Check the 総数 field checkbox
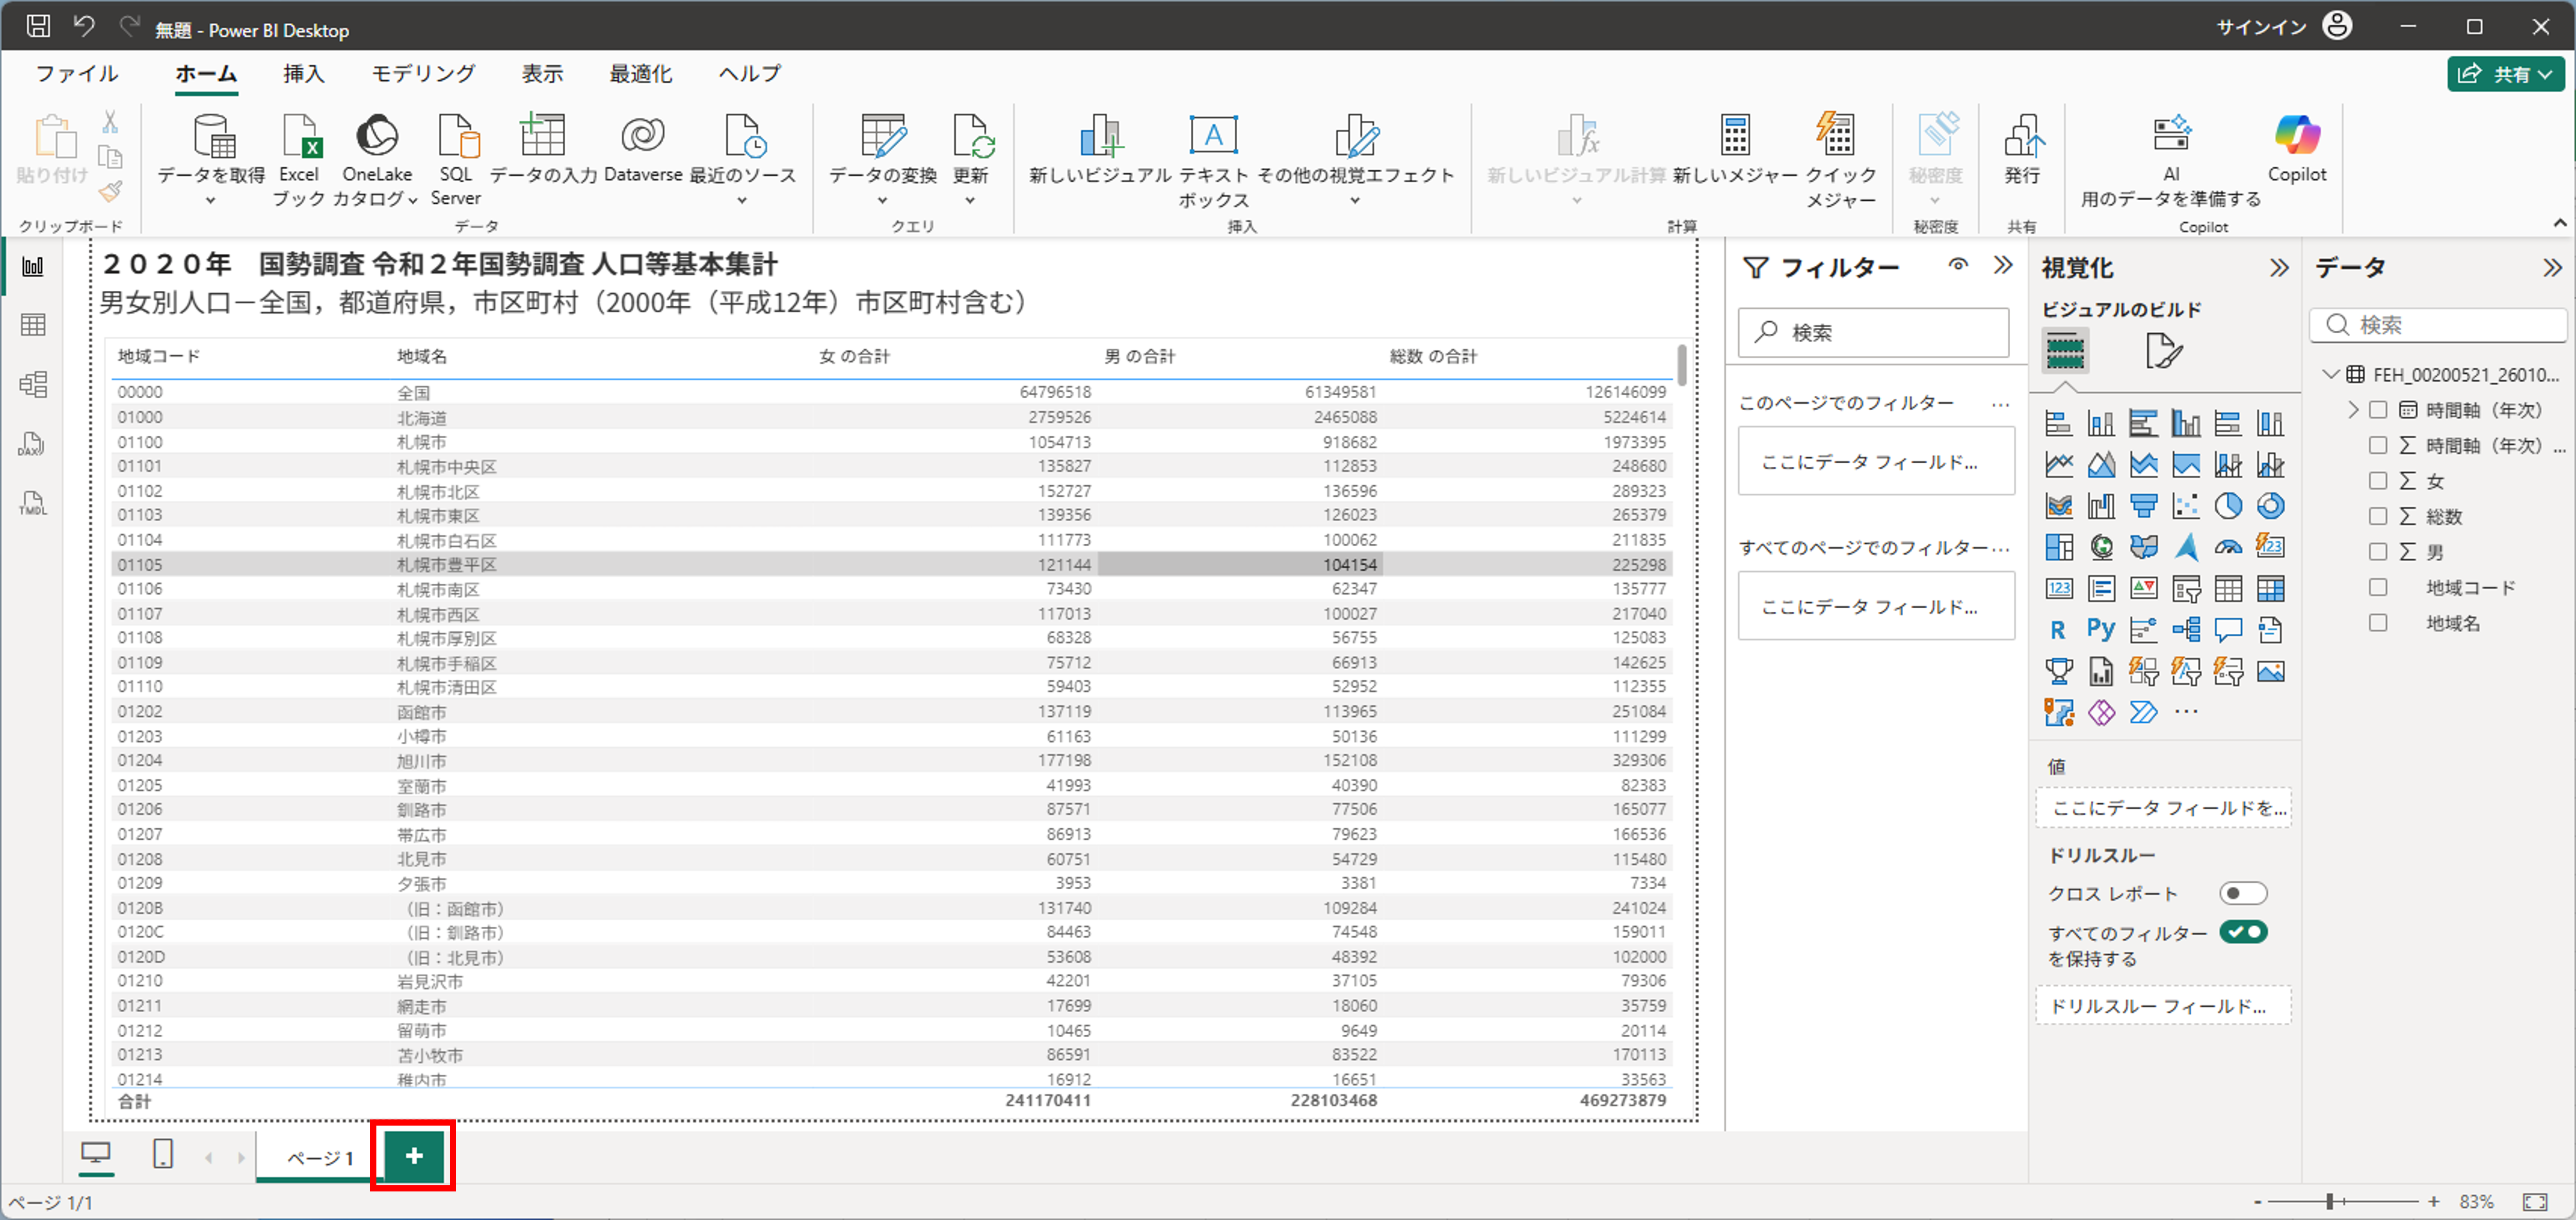The height and width of the screenshot is (1220, 2576). [x=2378, y=516]
